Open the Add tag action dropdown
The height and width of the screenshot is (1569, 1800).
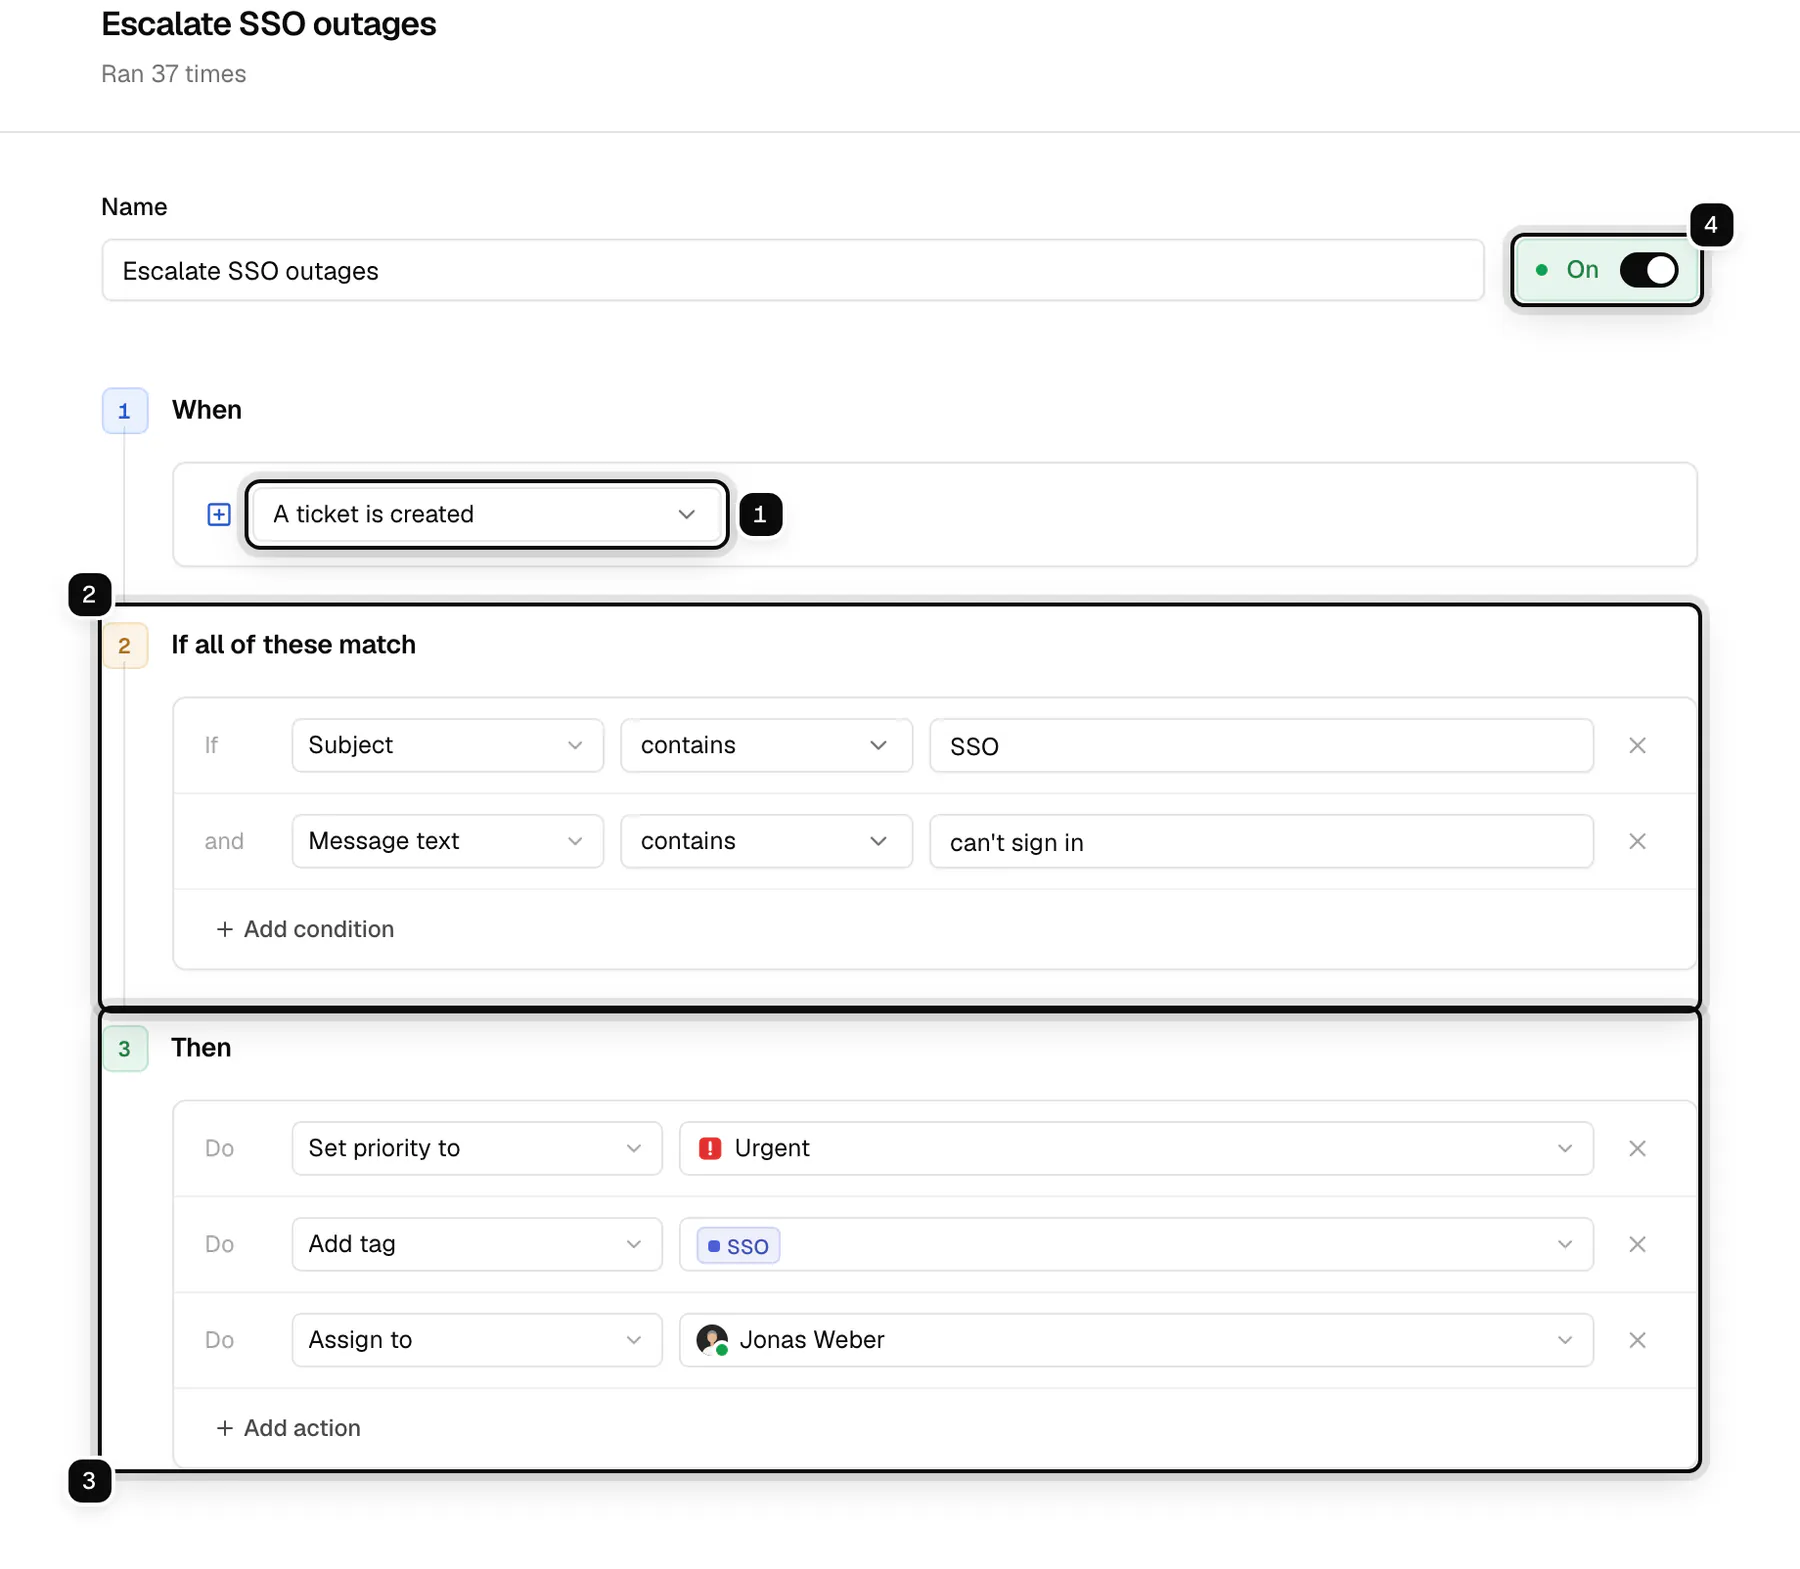tap(477, 1244)
